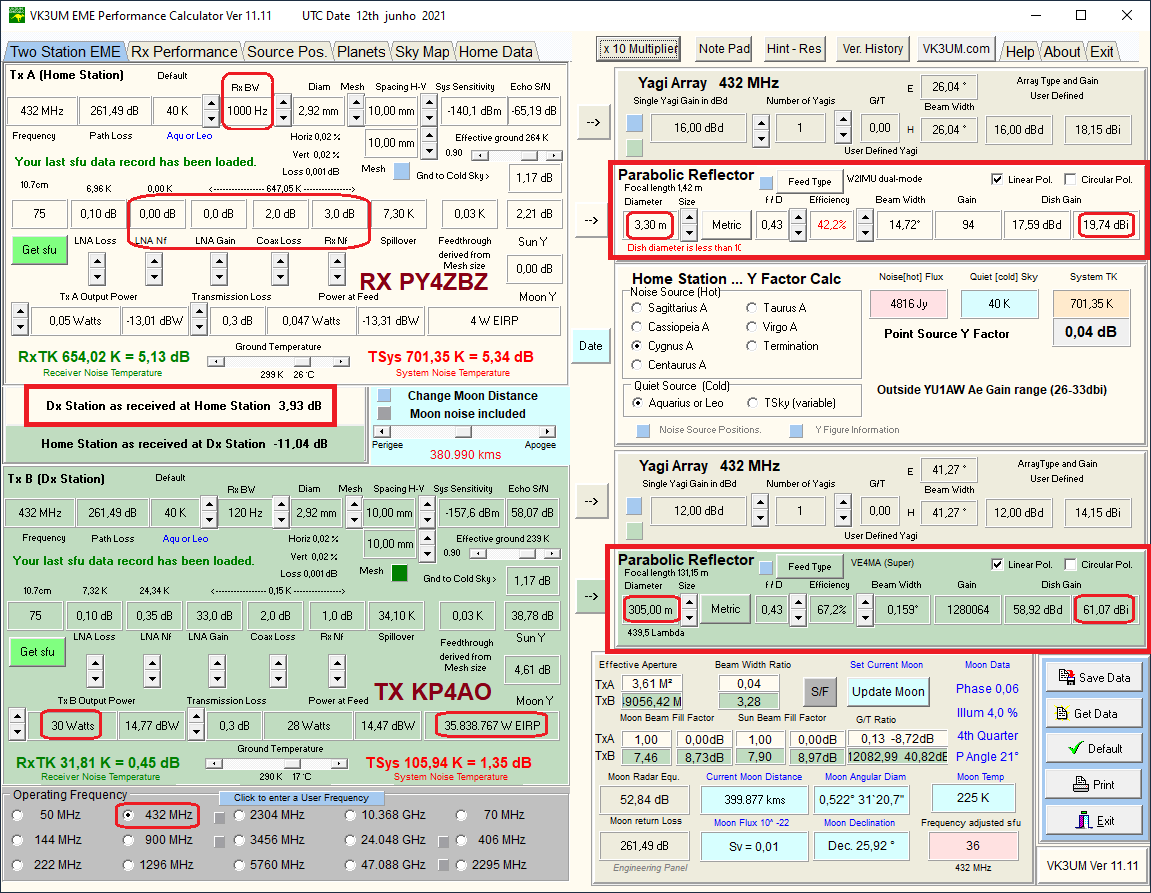
Task: Click the Rx BW stepper in Tx A
Action: tap(283, 111)
